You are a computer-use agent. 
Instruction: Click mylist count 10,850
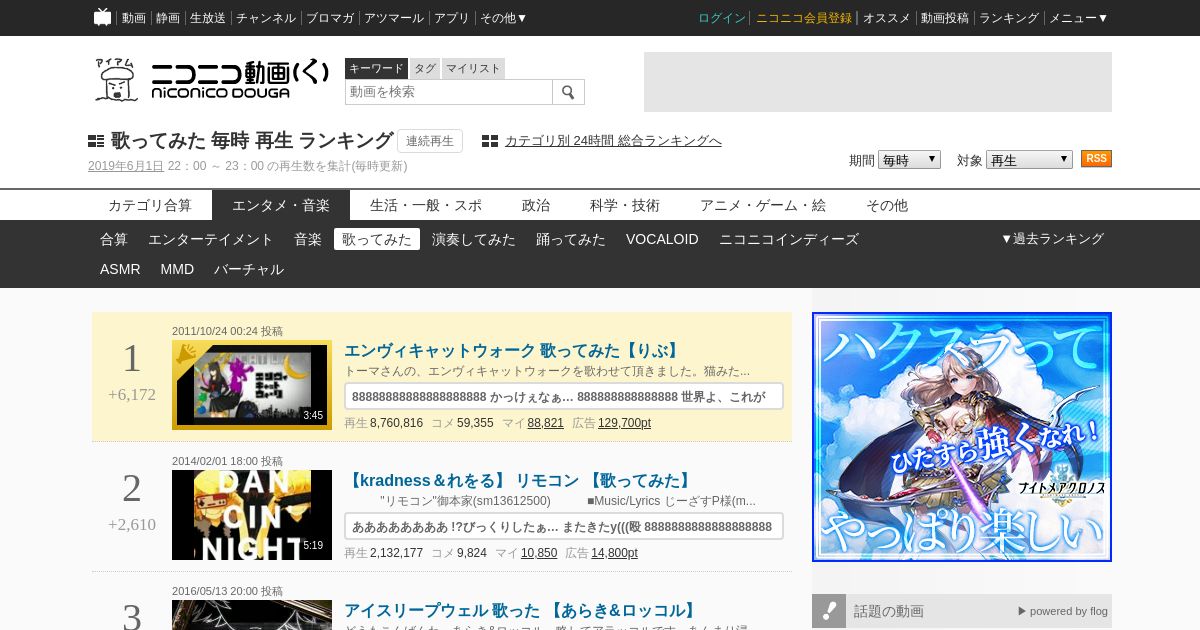point(539,553)
